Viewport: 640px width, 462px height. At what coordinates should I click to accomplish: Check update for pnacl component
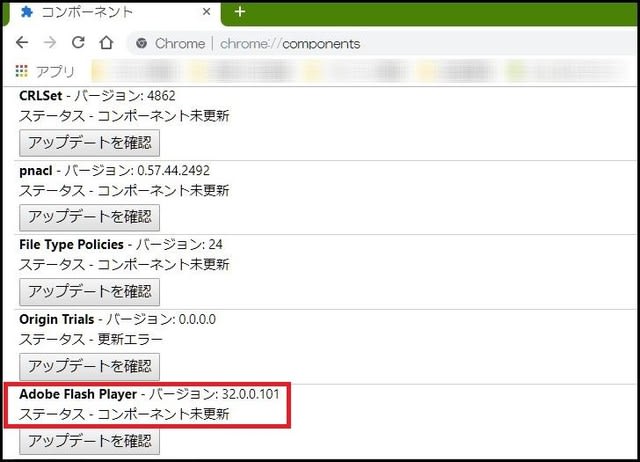pos(89,217)
